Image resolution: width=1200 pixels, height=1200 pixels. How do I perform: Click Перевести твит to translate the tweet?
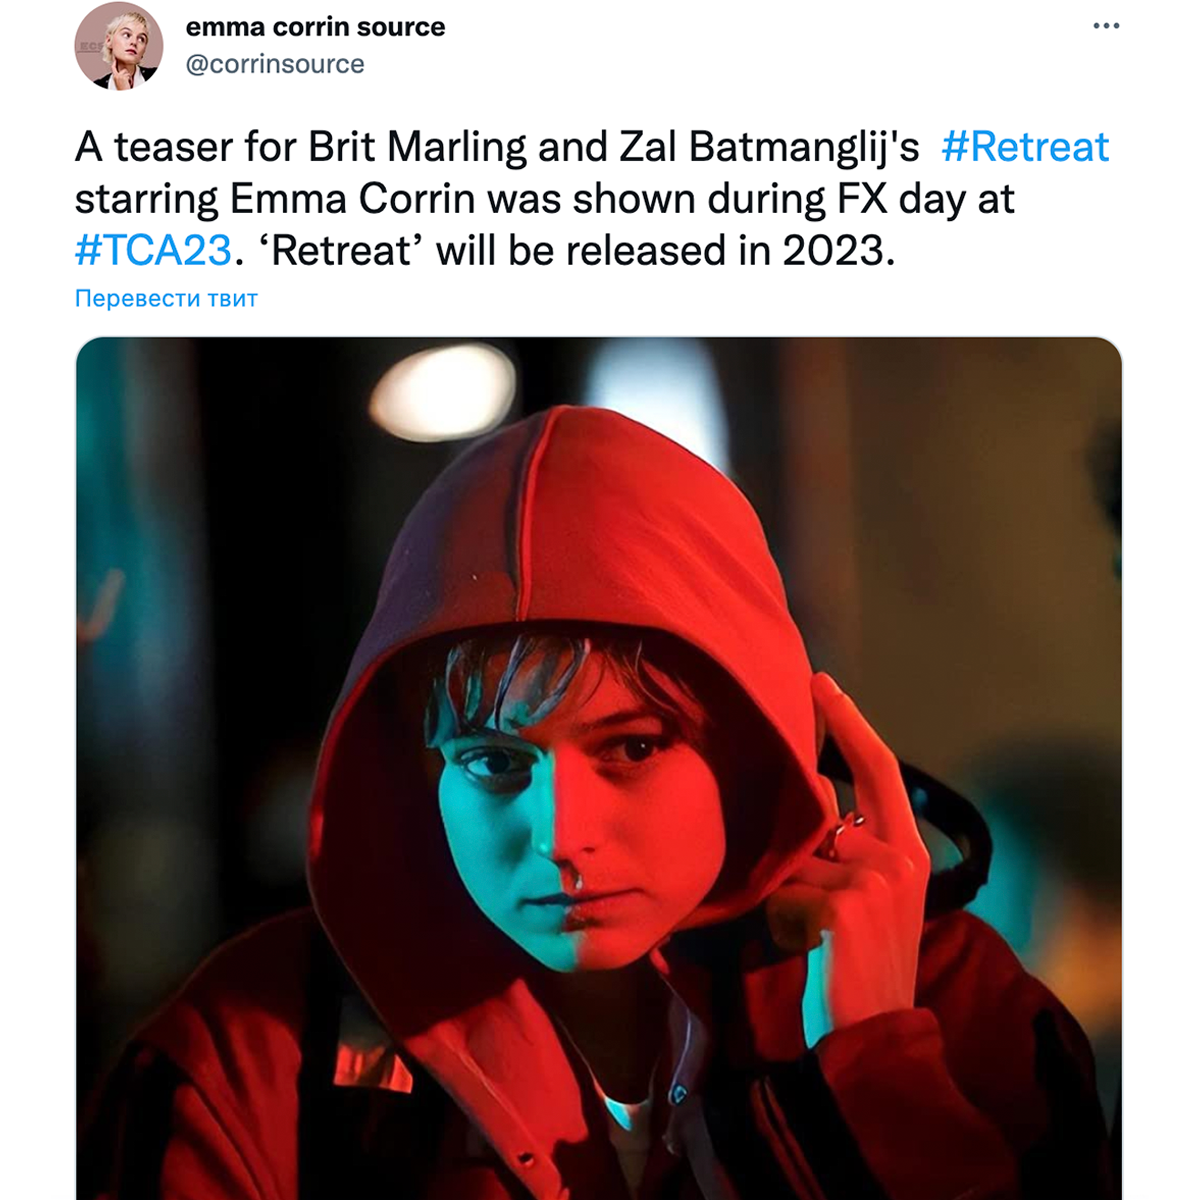pos(166,298)
